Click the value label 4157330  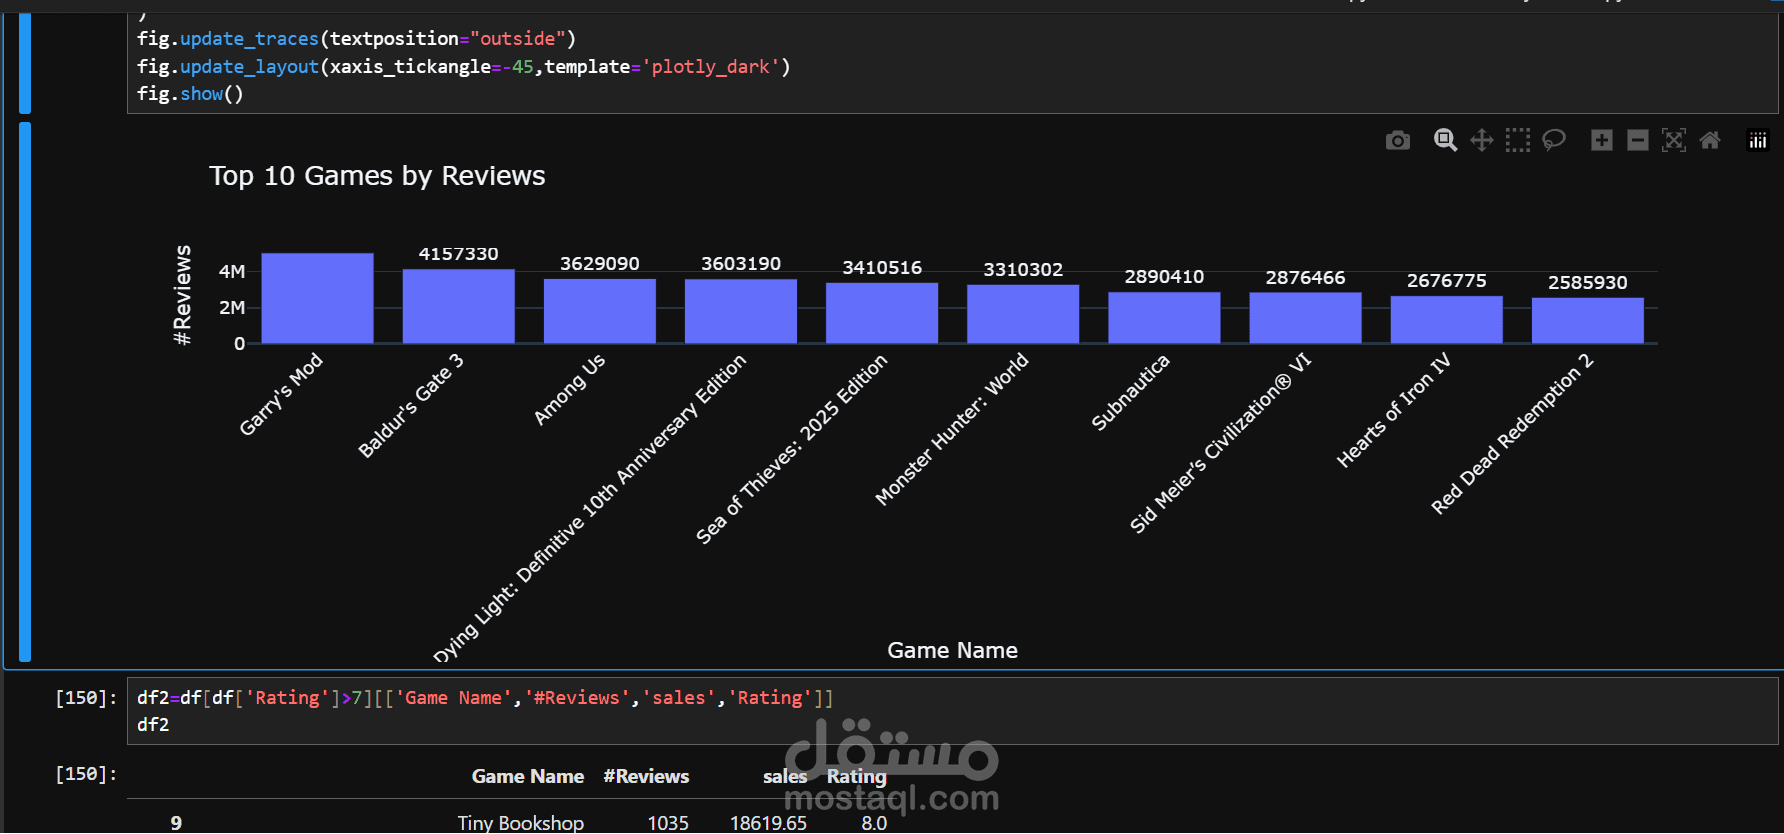(x=458, y=254)
